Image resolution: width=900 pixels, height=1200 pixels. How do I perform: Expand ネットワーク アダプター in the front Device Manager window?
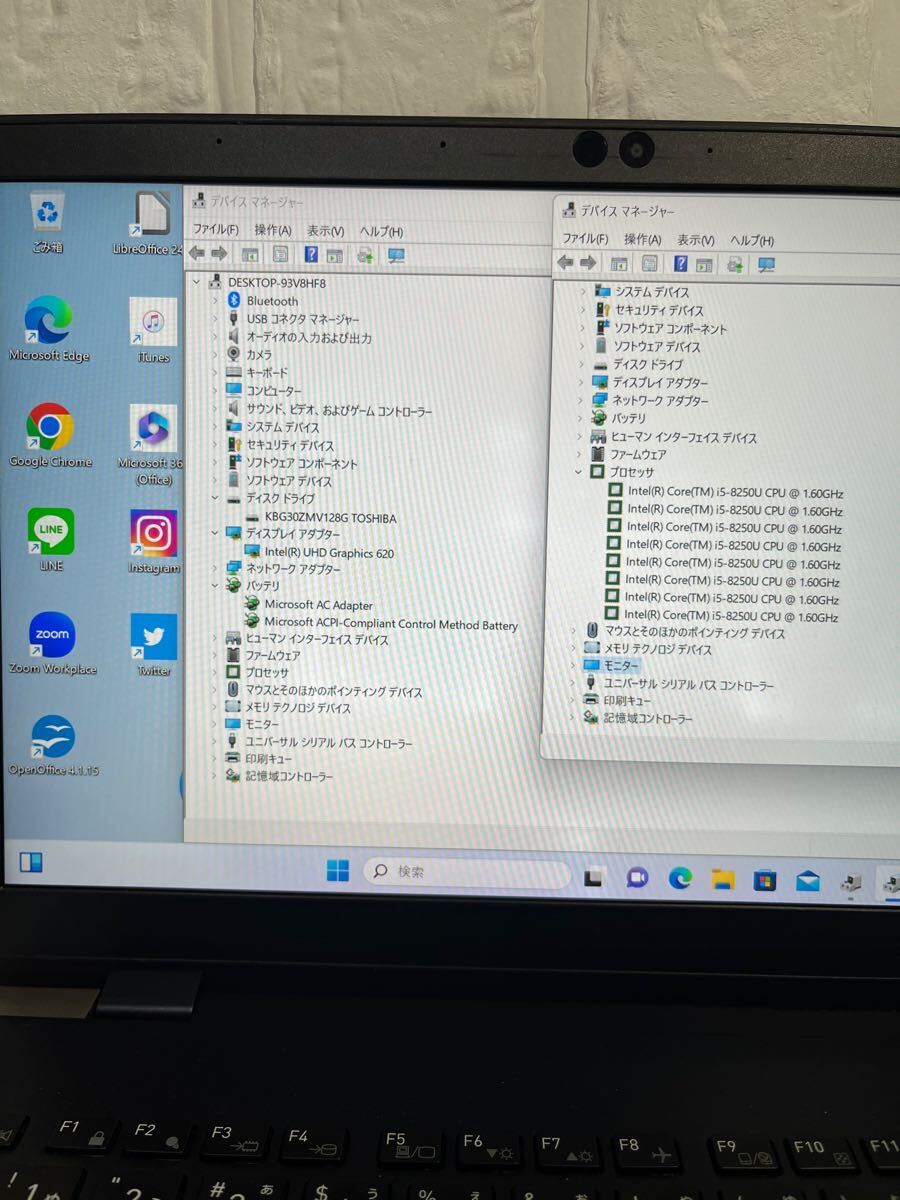point(580,401)
